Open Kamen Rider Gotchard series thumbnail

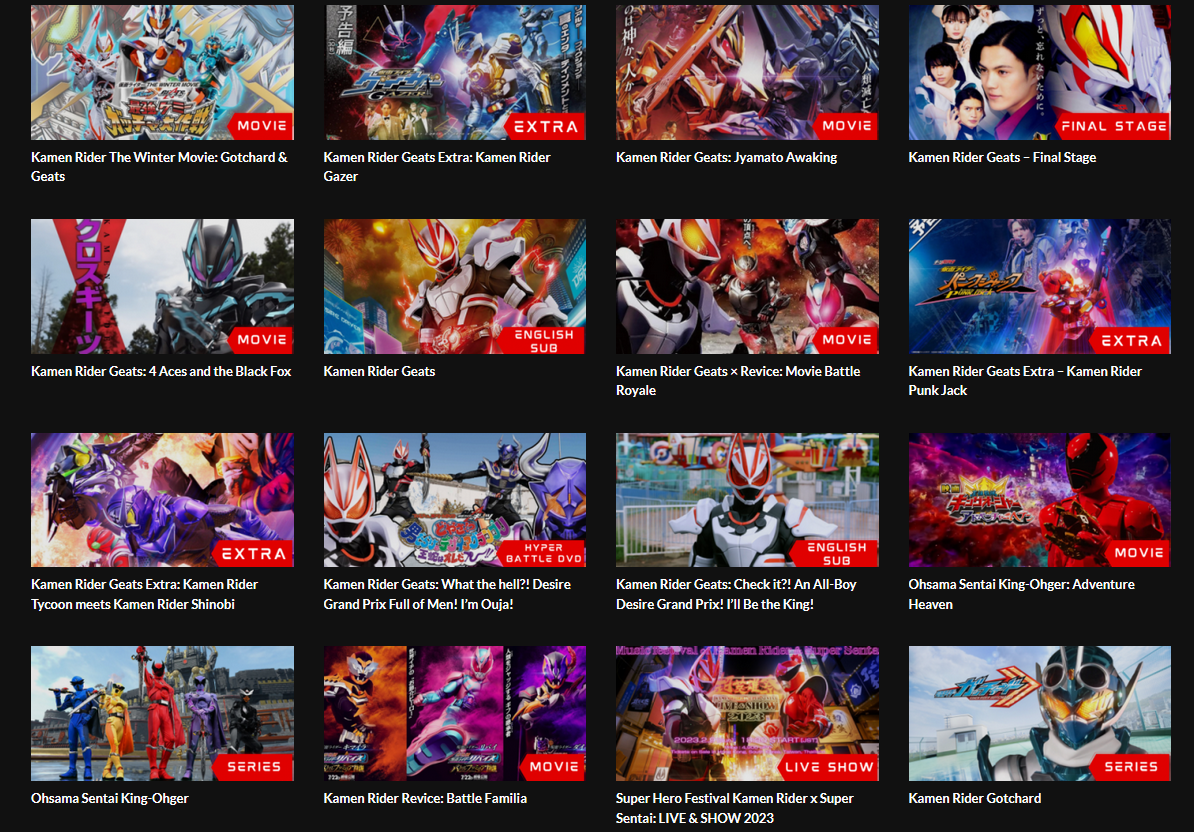click(1039, 713)
